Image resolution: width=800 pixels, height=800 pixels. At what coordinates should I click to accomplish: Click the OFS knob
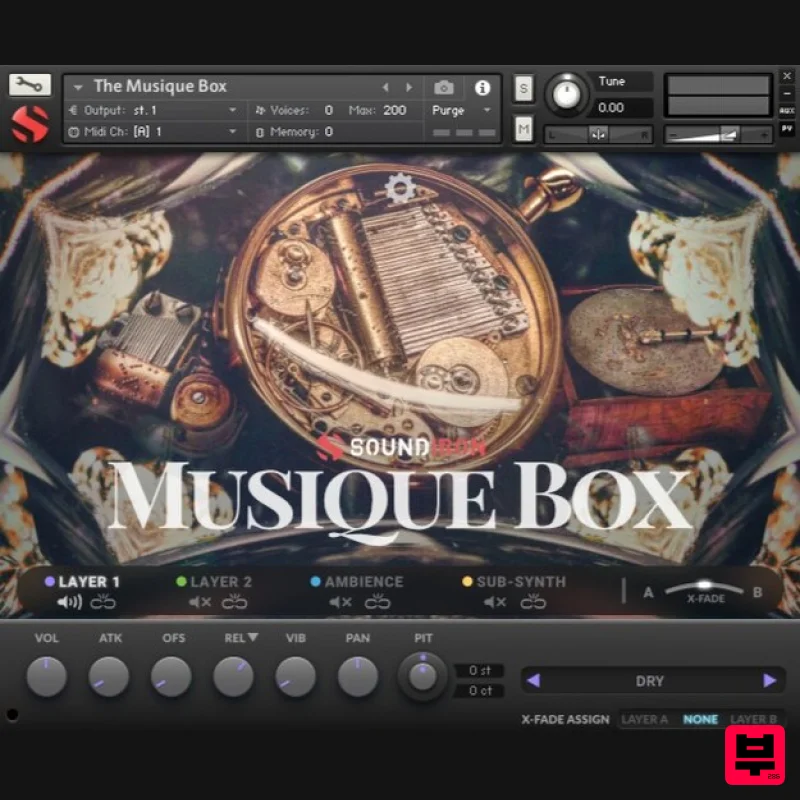coord(171,677)
